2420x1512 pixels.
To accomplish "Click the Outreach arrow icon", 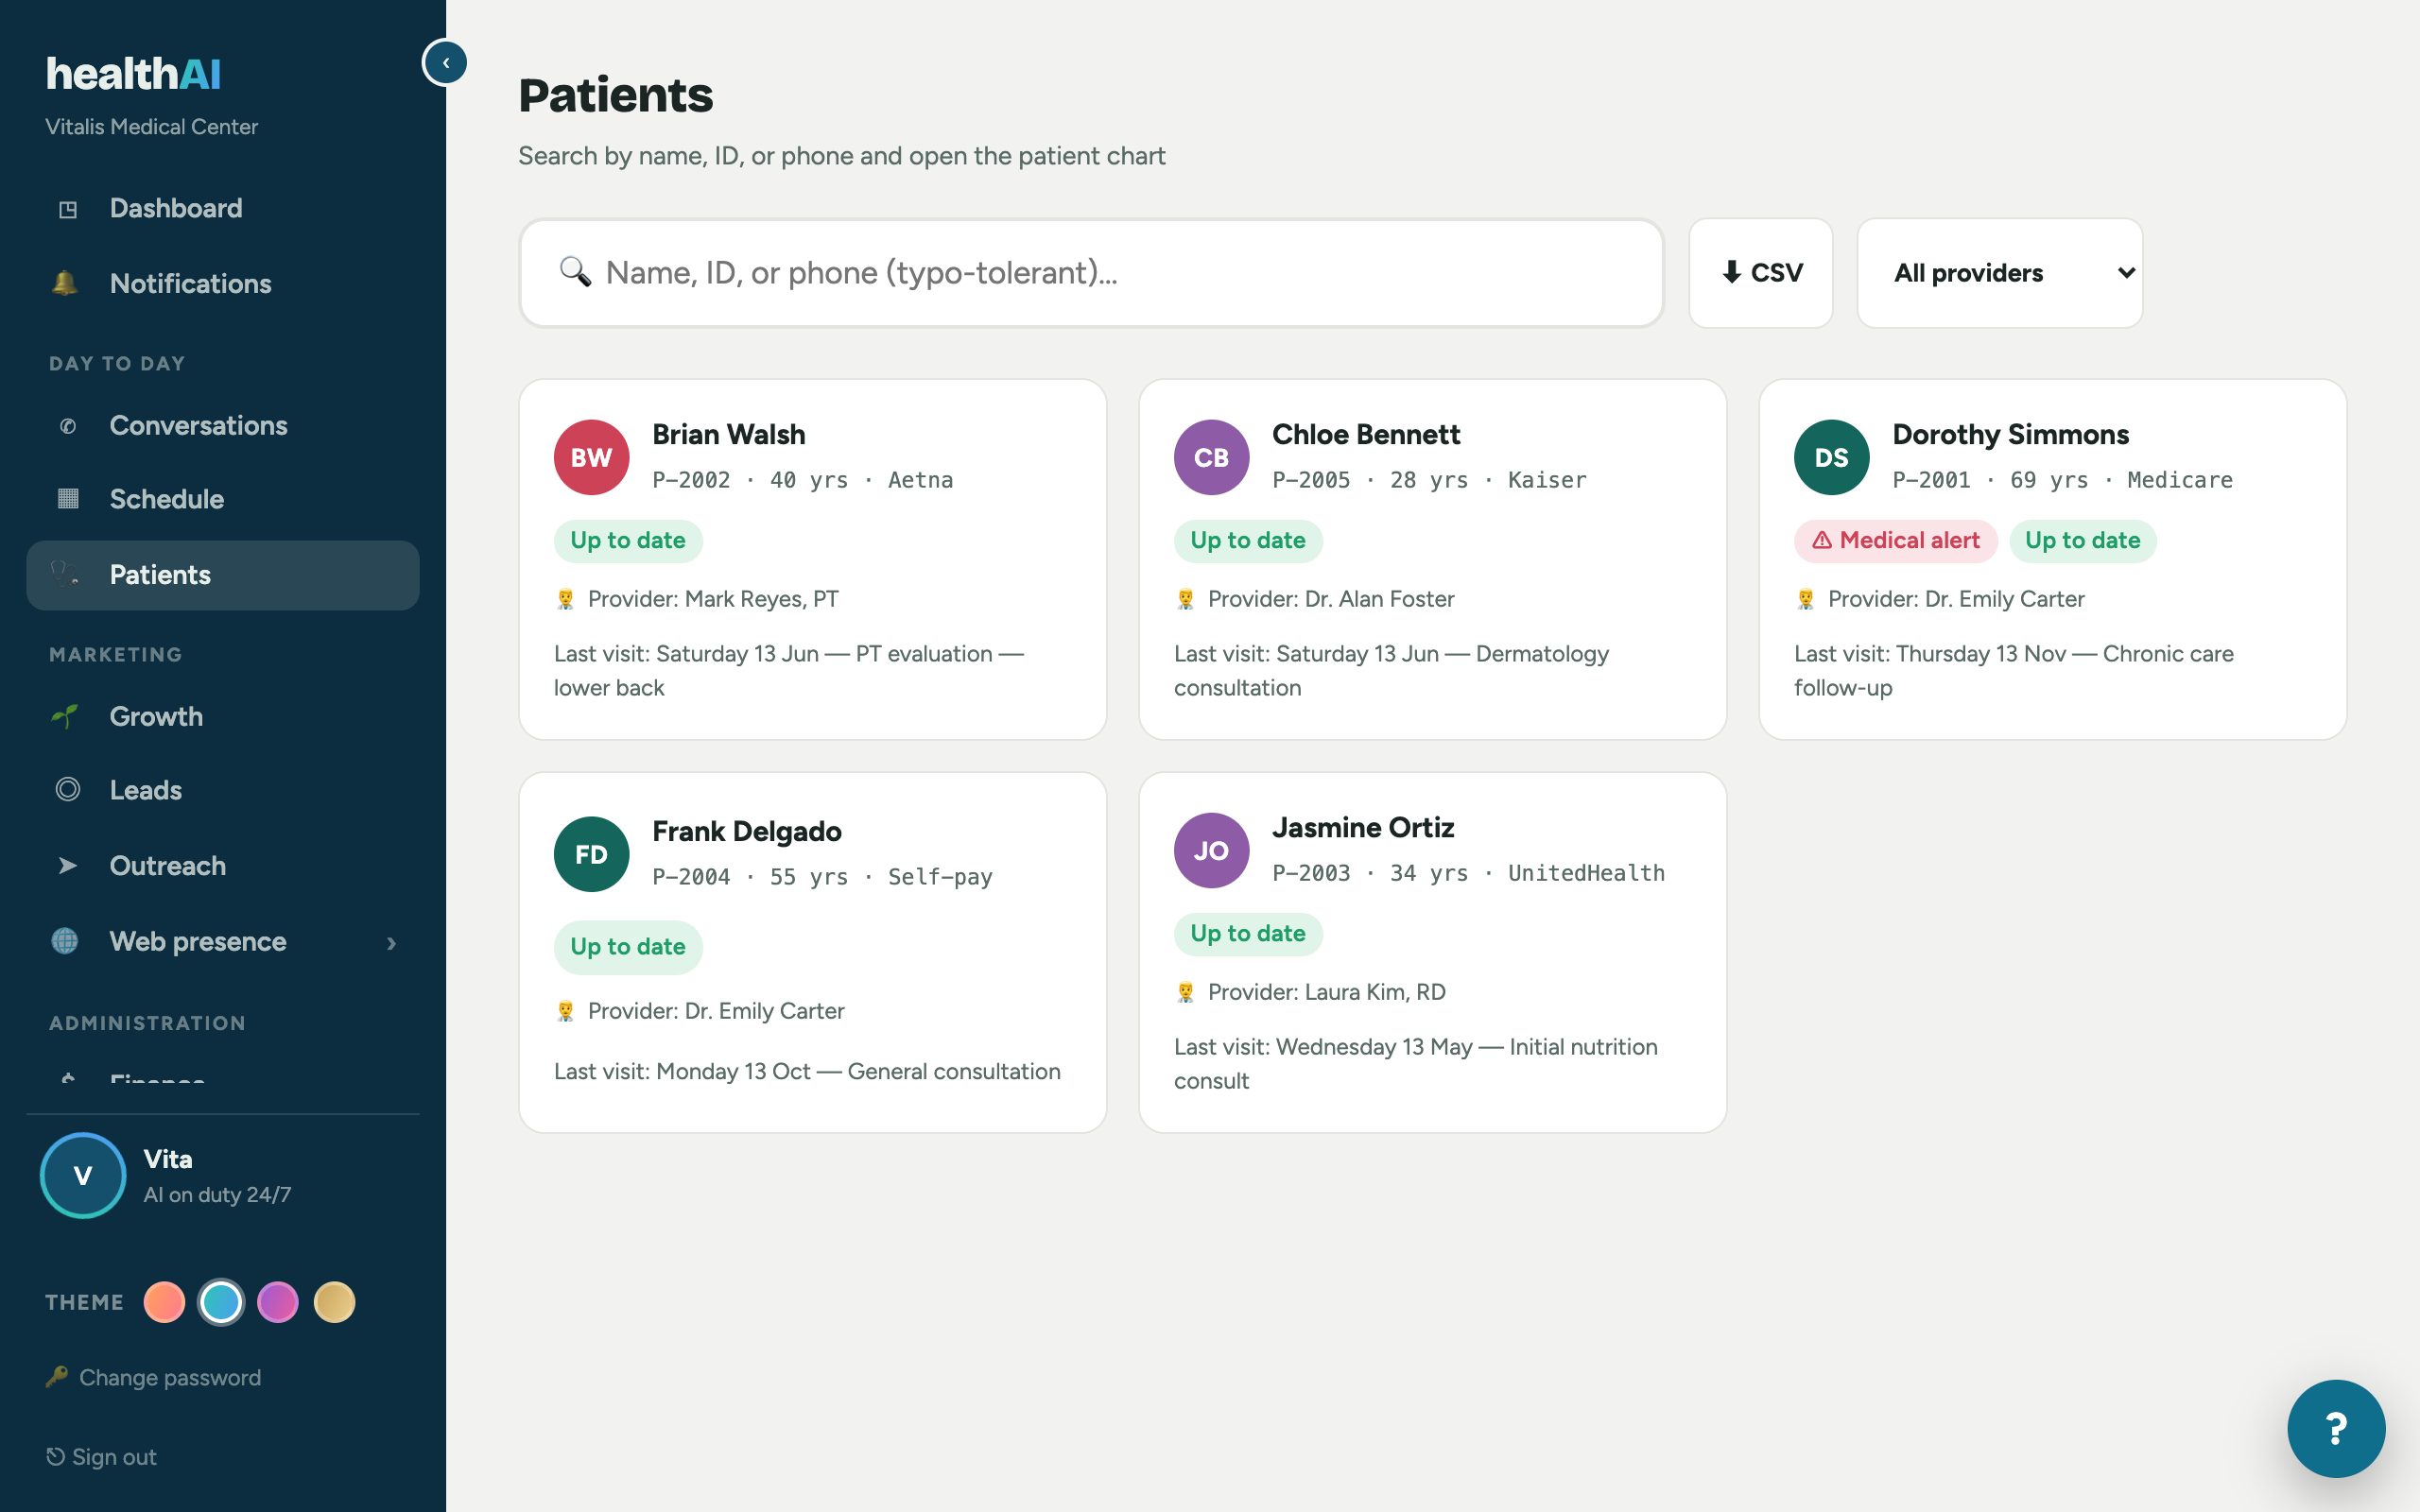I will coord(67,866).
